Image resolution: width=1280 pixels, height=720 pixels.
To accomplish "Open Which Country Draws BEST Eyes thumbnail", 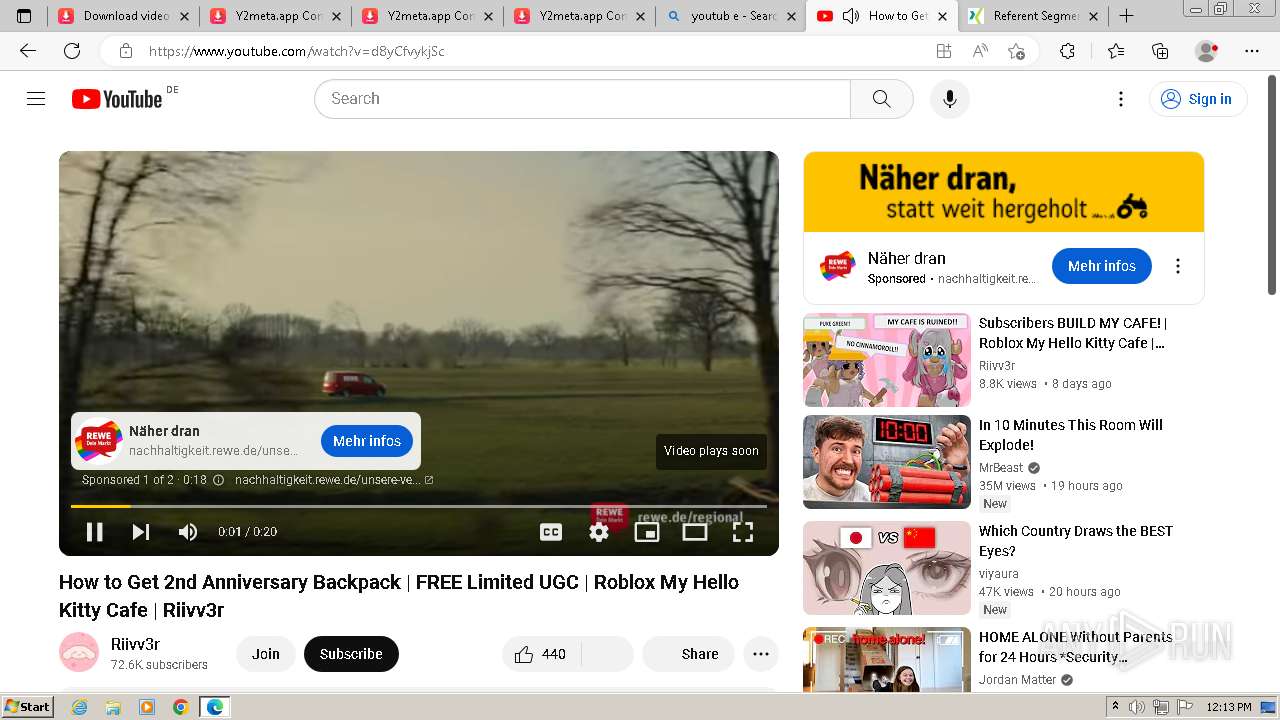I will 887,568.
